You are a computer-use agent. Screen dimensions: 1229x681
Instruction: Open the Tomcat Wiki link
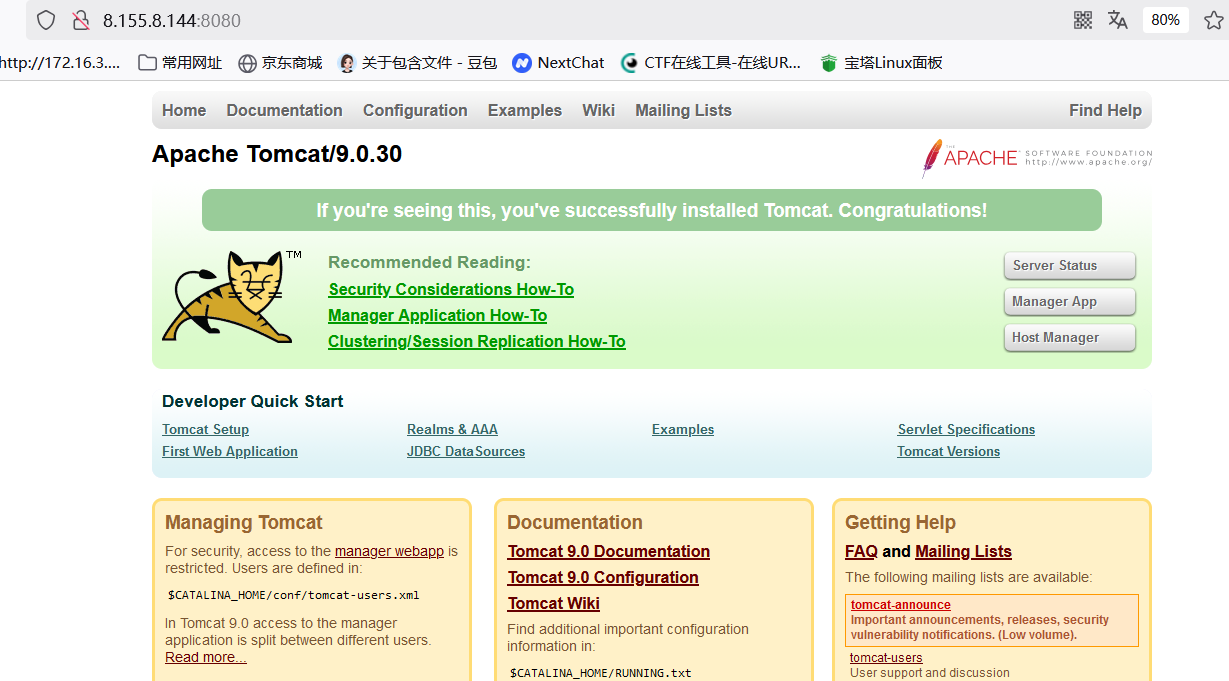(x=554, y=604)
